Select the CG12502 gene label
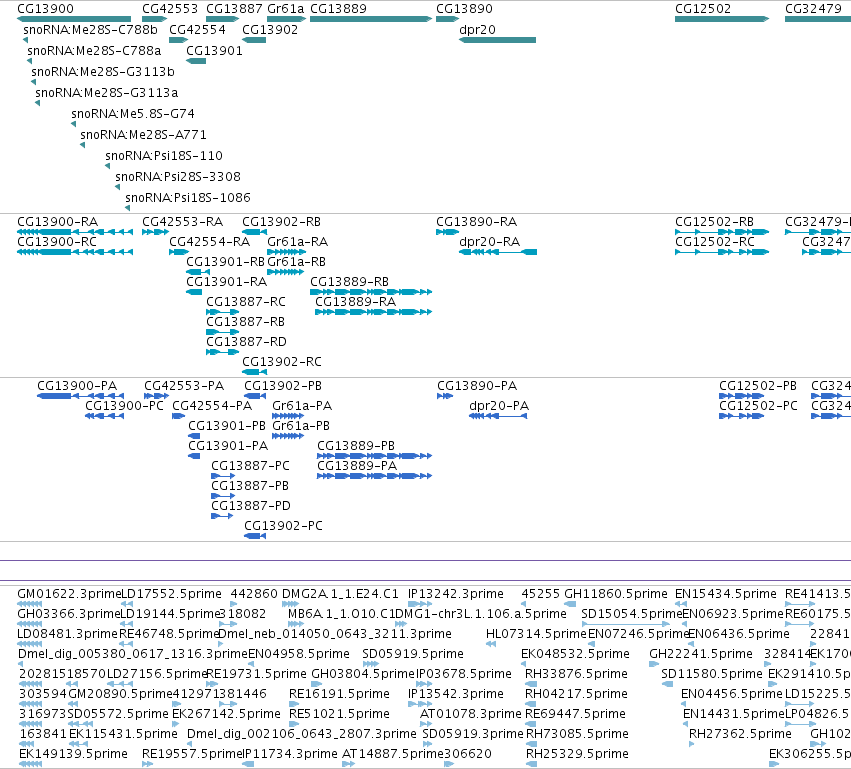 [x=703, y=9]
